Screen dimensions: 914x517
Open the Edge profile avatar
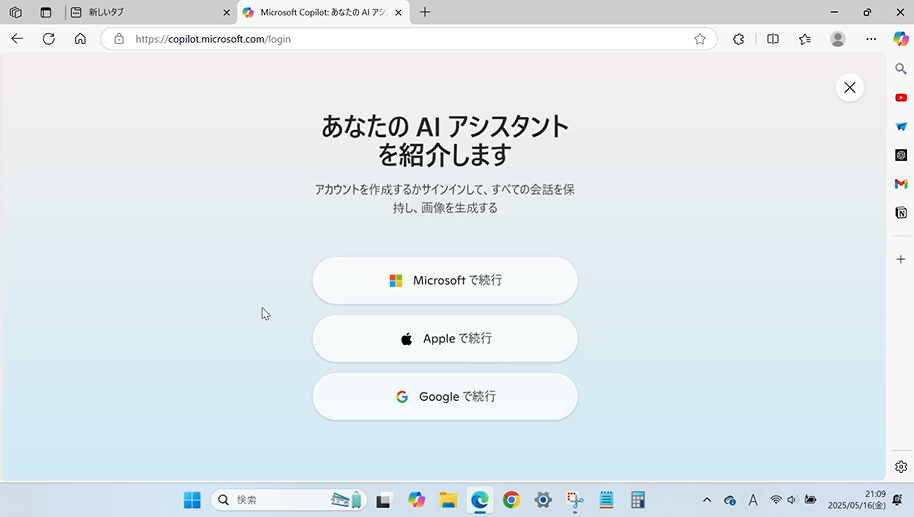(x=838, y=39)
